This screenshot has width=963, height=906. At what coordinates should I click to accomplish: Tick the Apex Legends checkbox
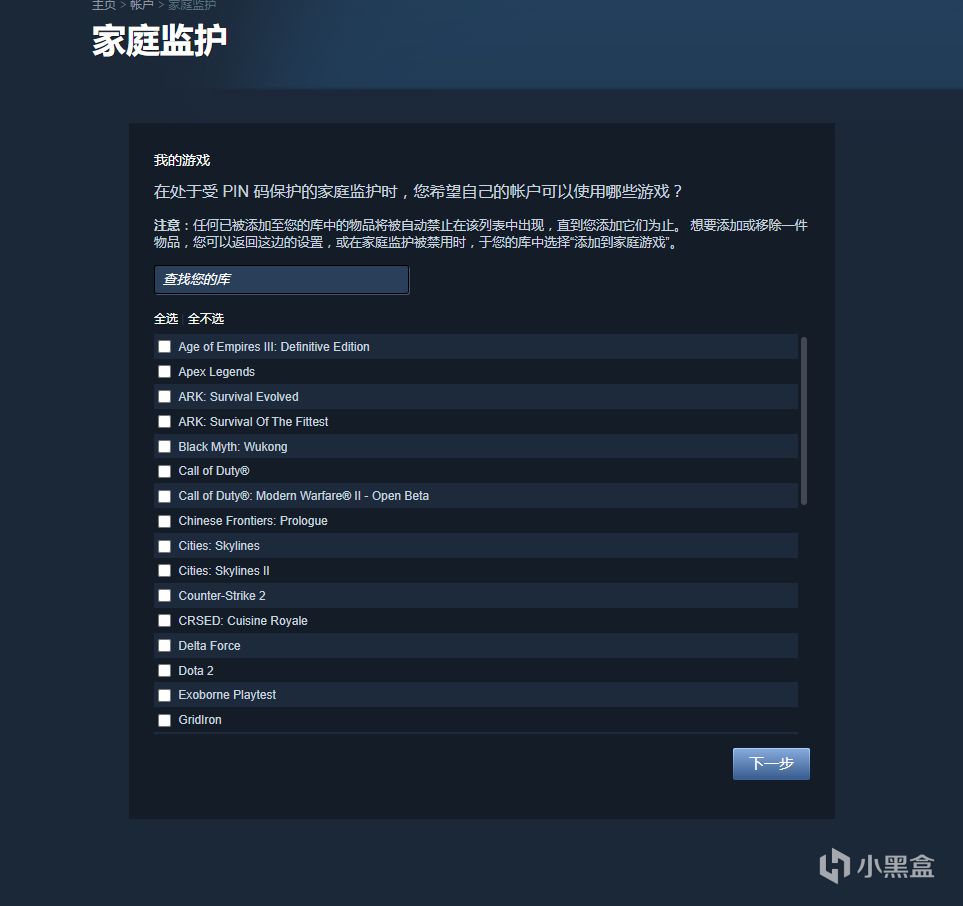pyautogui.click(x=164, y=372)
